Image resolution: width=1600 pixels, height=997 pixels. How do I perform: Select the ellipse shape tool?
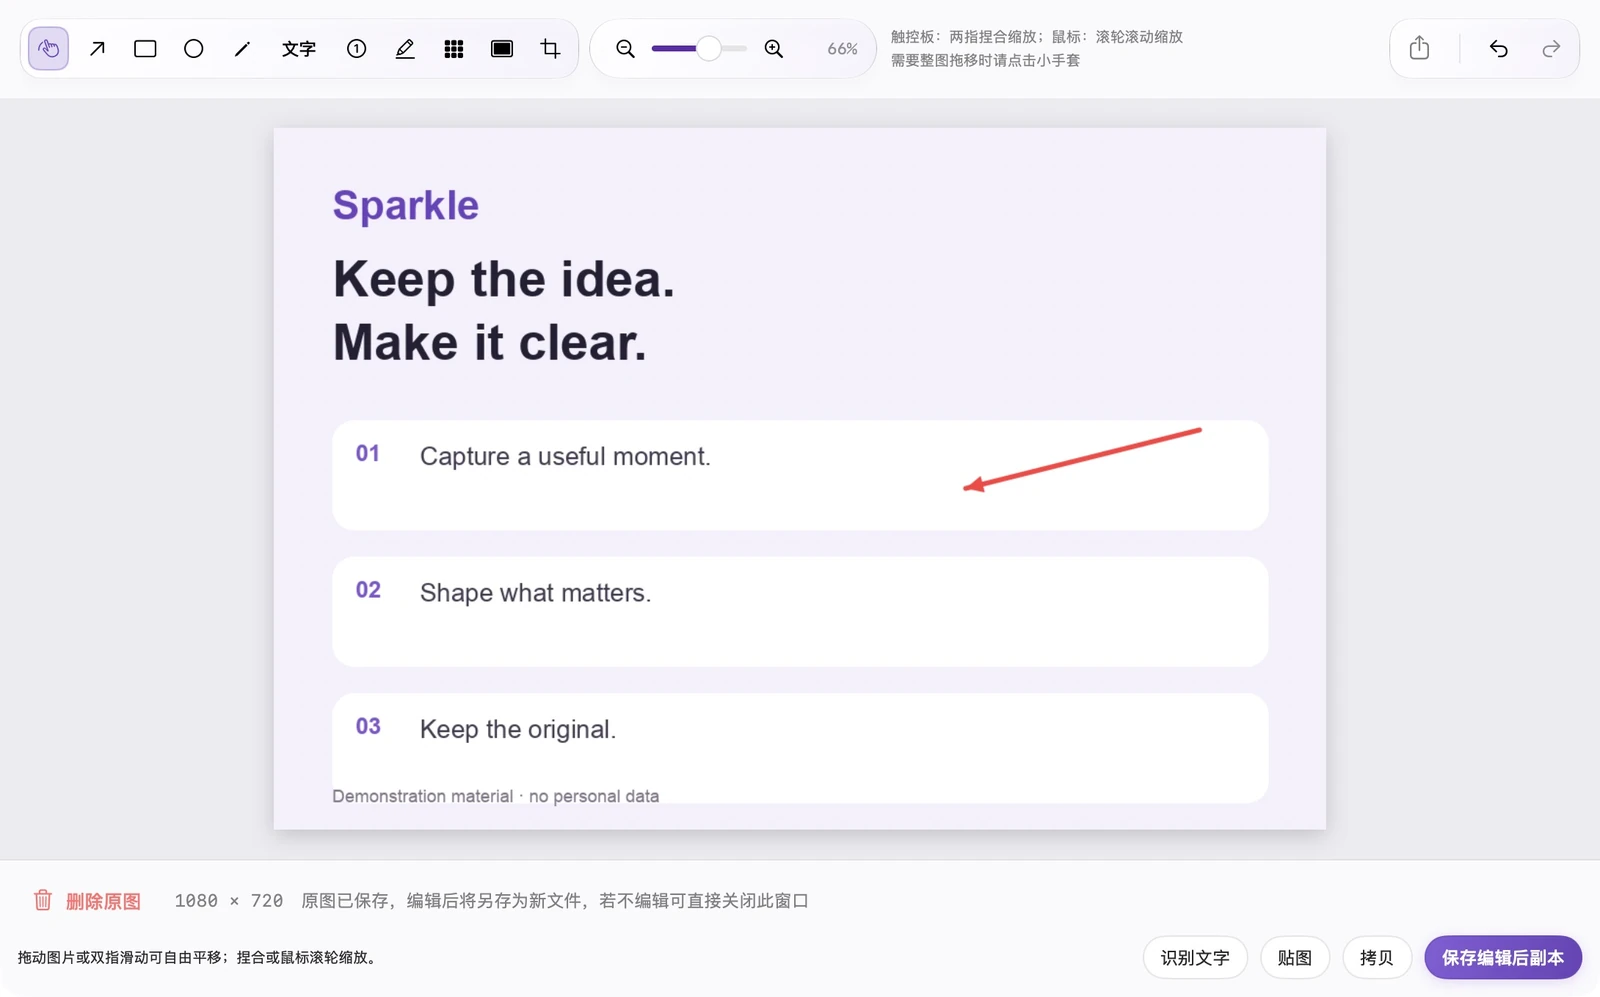pyautogui.click(x=194, y=49)
